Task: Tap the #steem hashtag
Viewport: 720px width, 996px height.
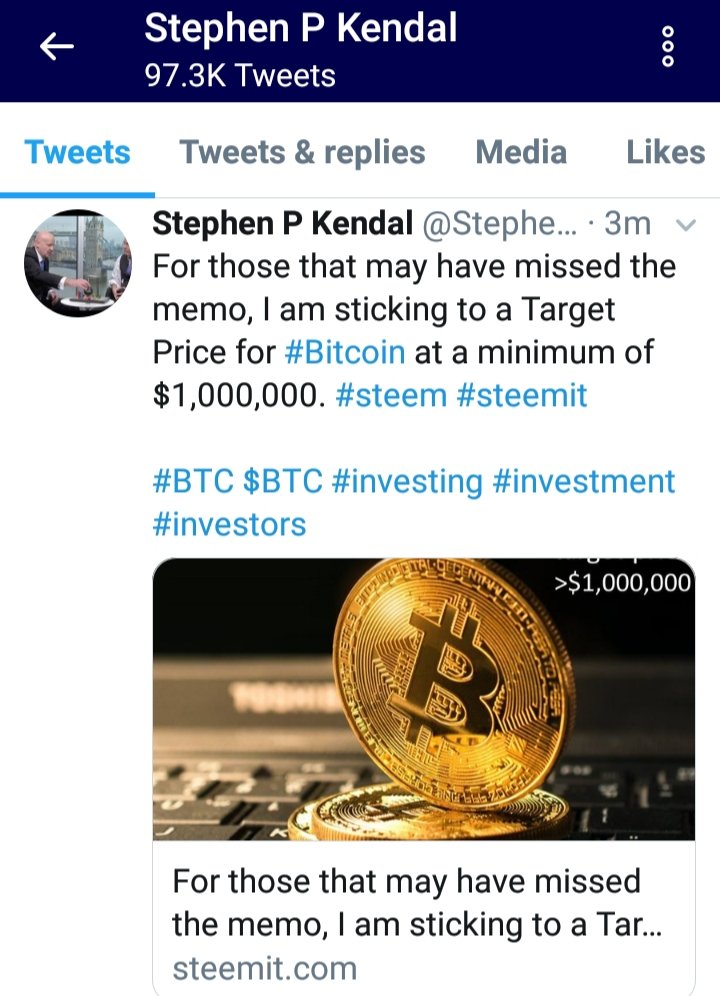Action: click(391, 395)
